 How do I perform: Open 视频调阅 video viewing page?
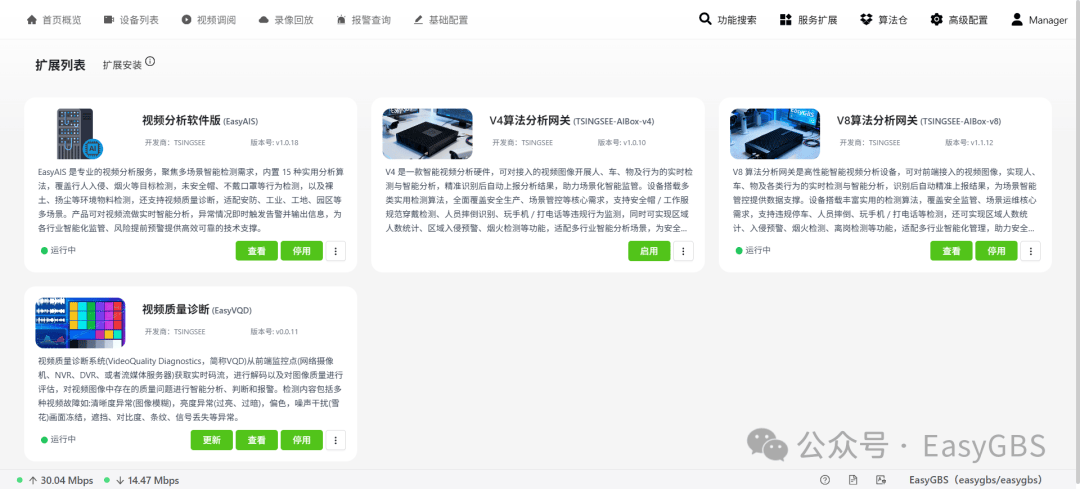(x=209, y=20)
